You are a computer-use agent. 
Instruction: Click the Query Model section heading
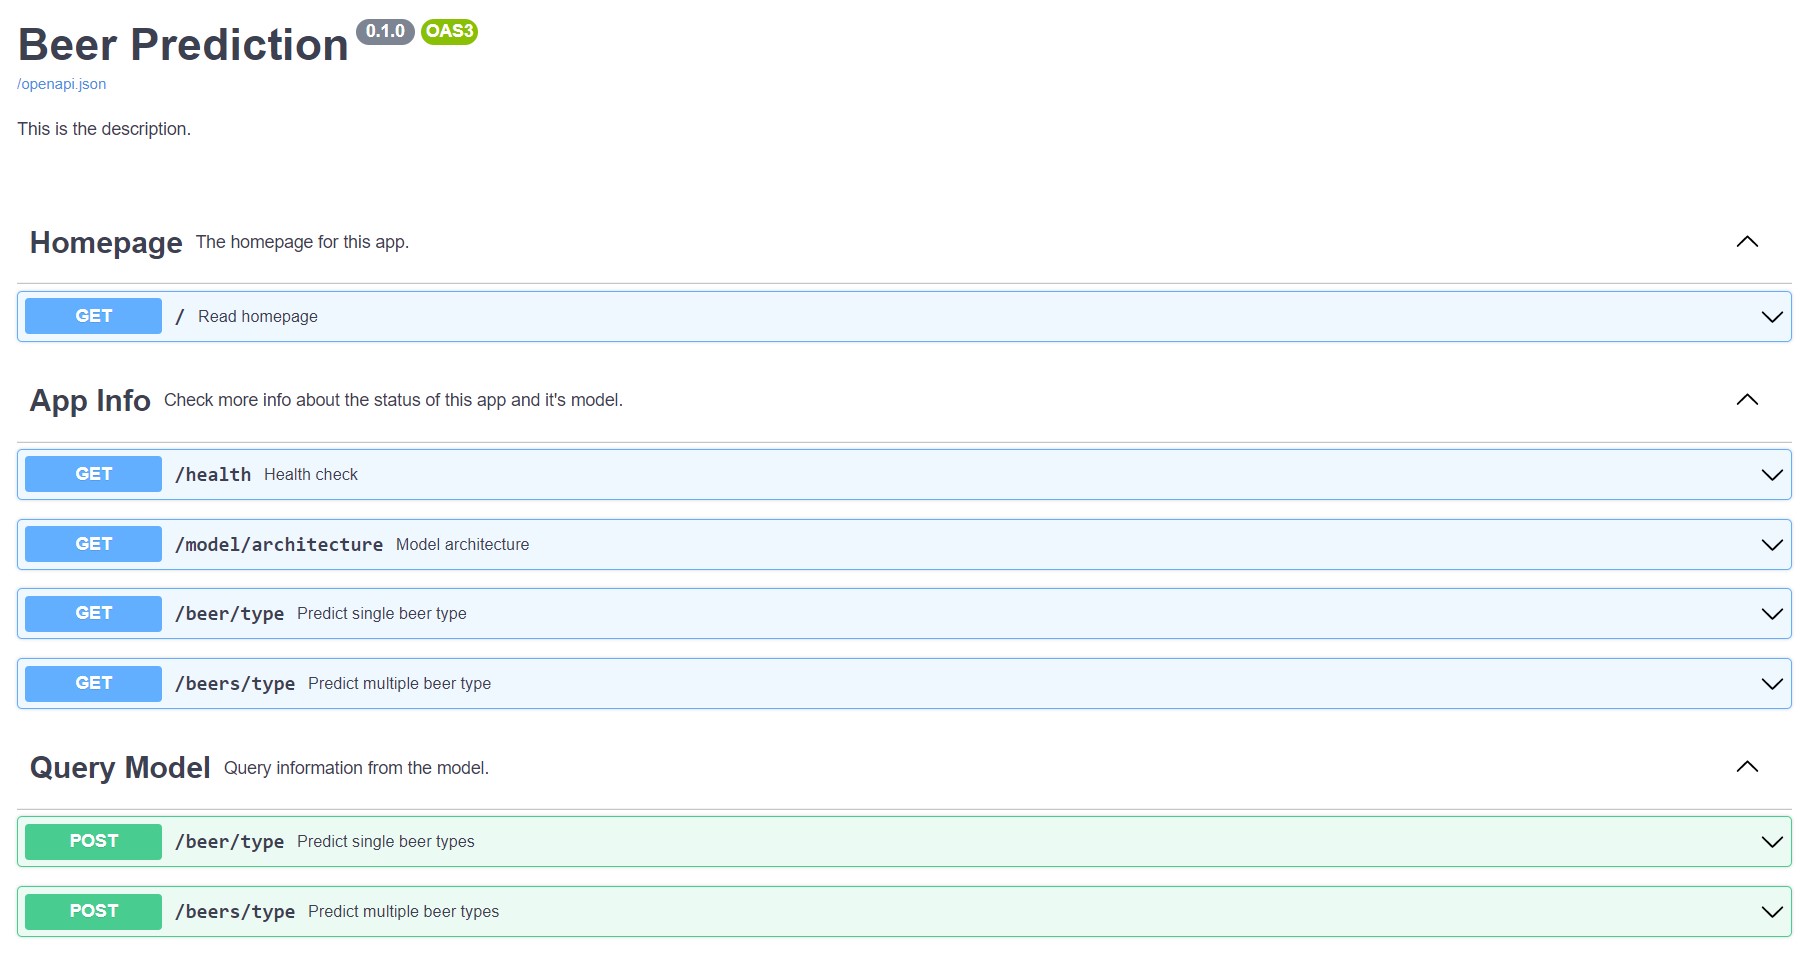120,768
